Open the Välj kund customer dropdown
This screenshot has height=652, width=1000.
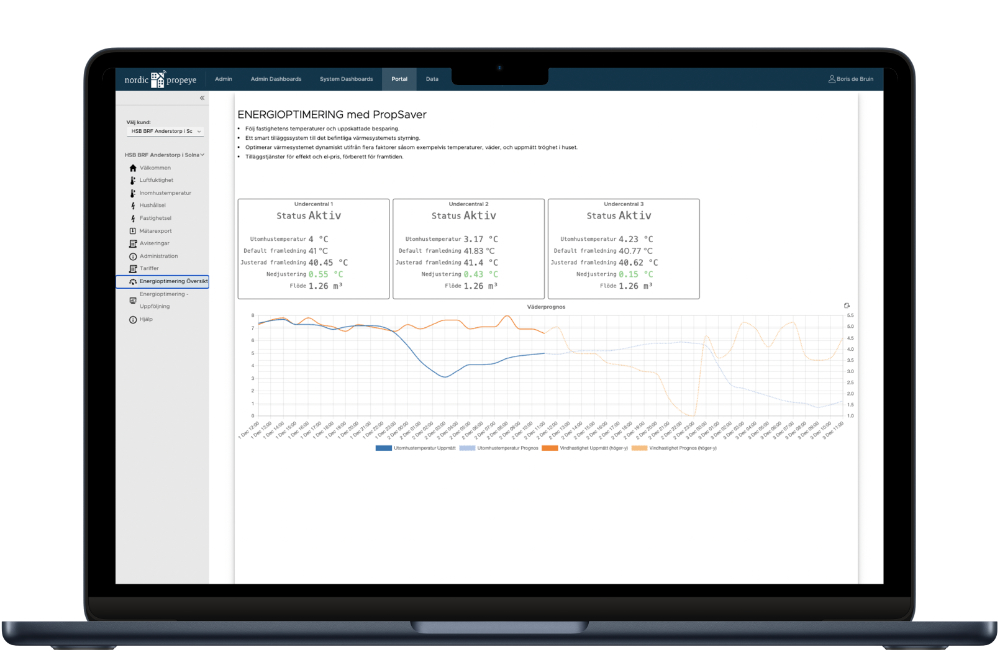165,131
